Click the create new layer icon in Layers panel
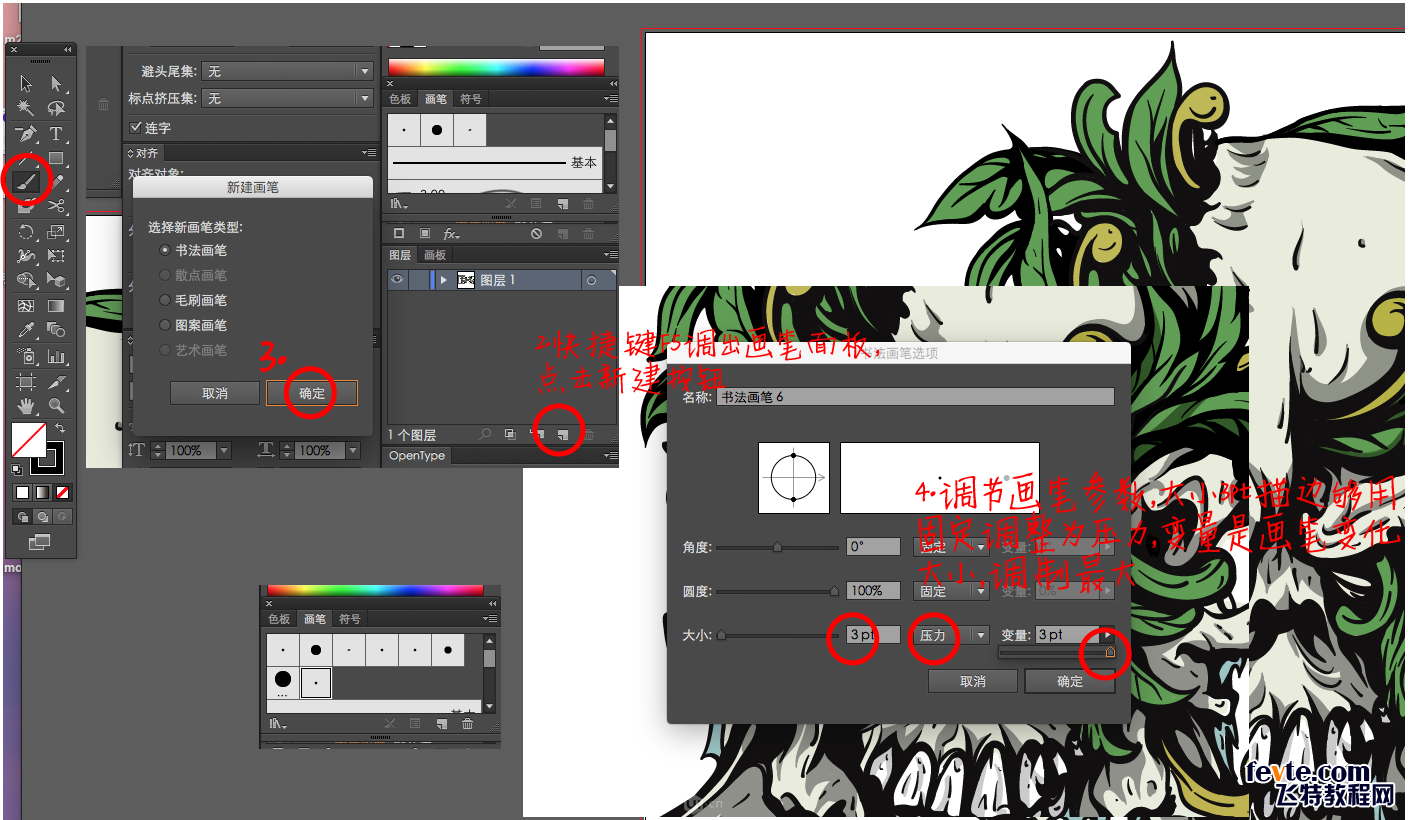Screen dimensions: 1408x820 tap(563, 435)
